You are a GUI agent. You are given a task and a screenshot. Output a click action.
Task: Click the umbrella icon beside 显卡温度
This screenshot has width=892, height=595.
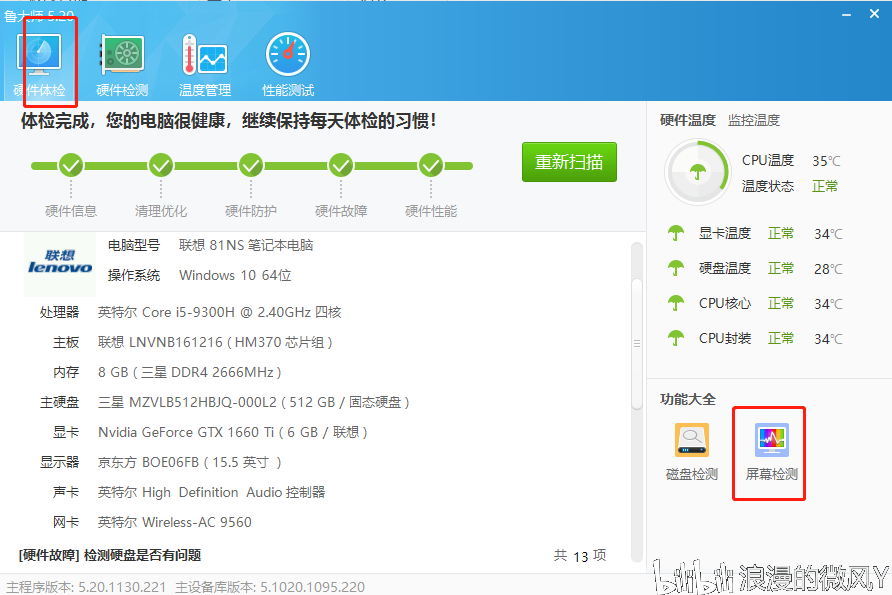(x=676, y=233)
